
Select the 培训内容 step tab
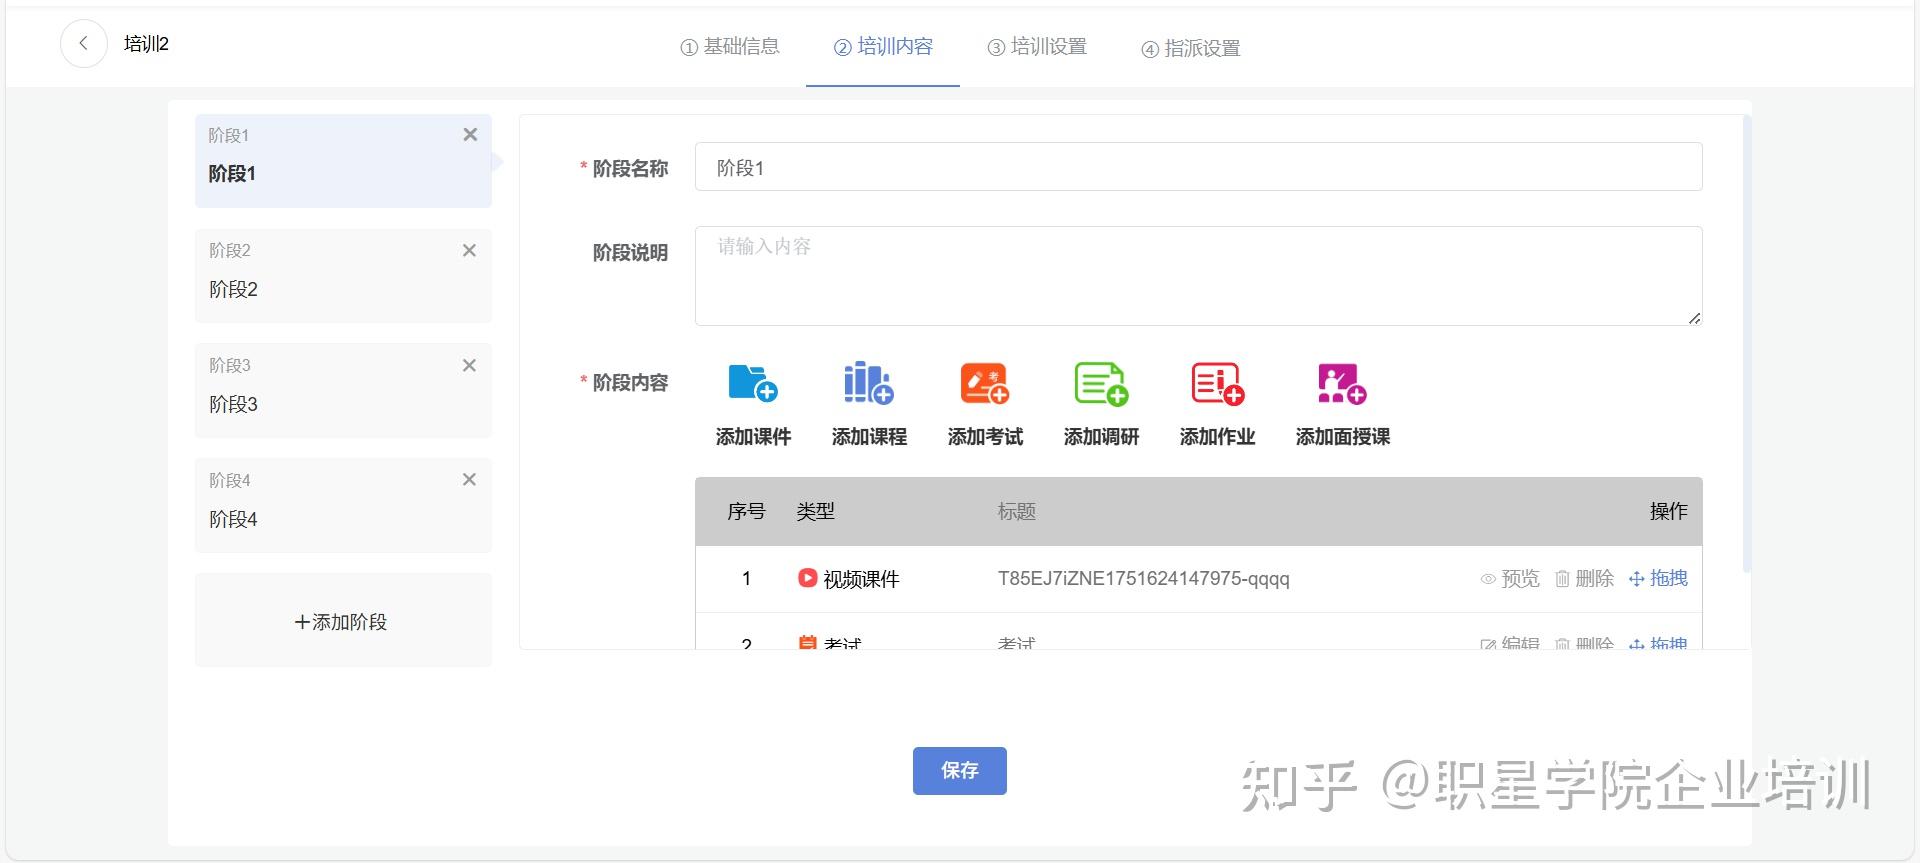[x=883, y=47]
